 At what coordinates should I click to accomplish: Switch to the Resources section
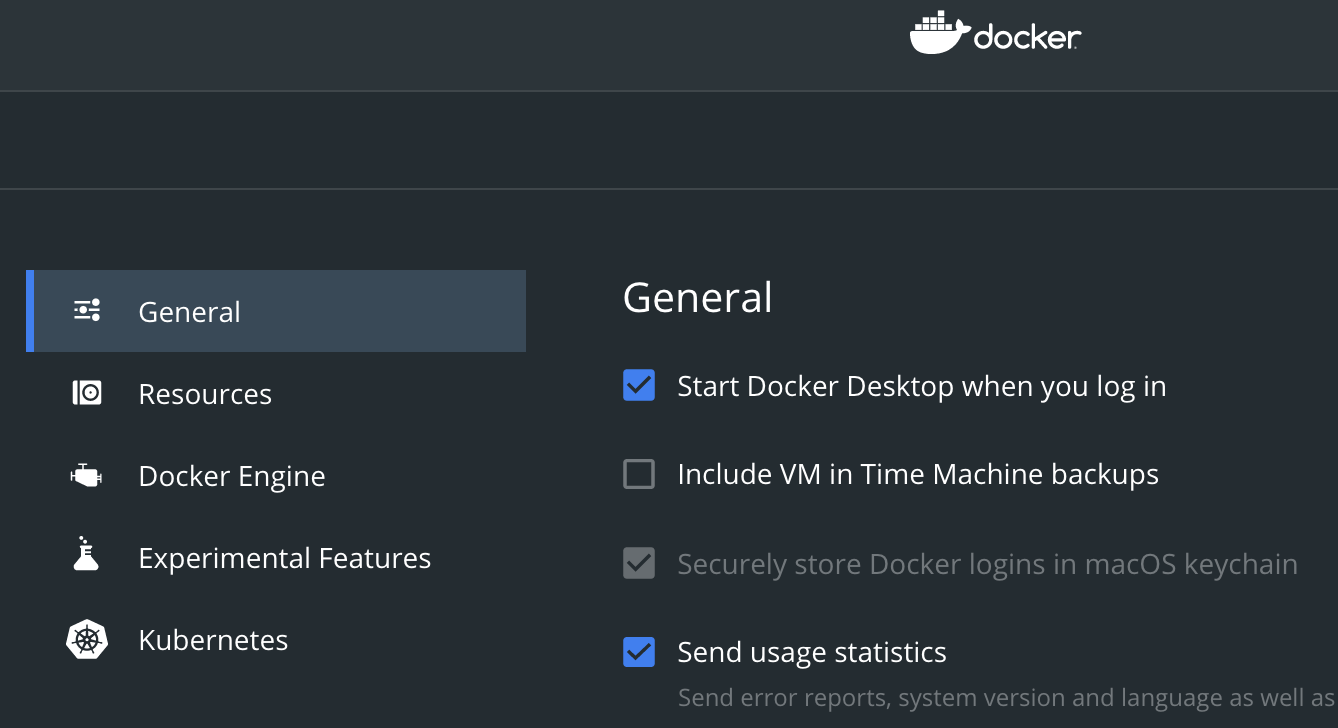coord(276,393)
